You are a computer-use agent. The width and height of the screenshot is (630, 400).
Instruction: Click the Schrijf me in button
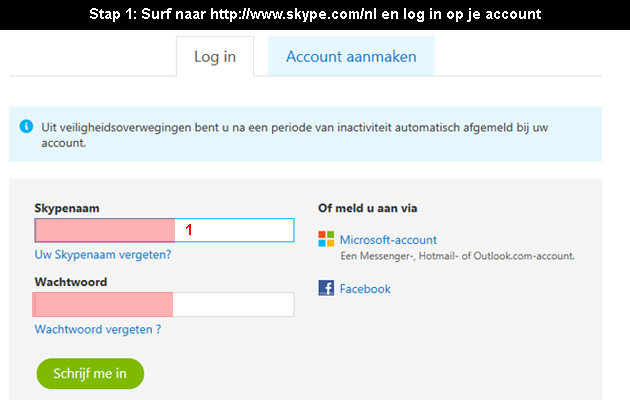point(90,373)
